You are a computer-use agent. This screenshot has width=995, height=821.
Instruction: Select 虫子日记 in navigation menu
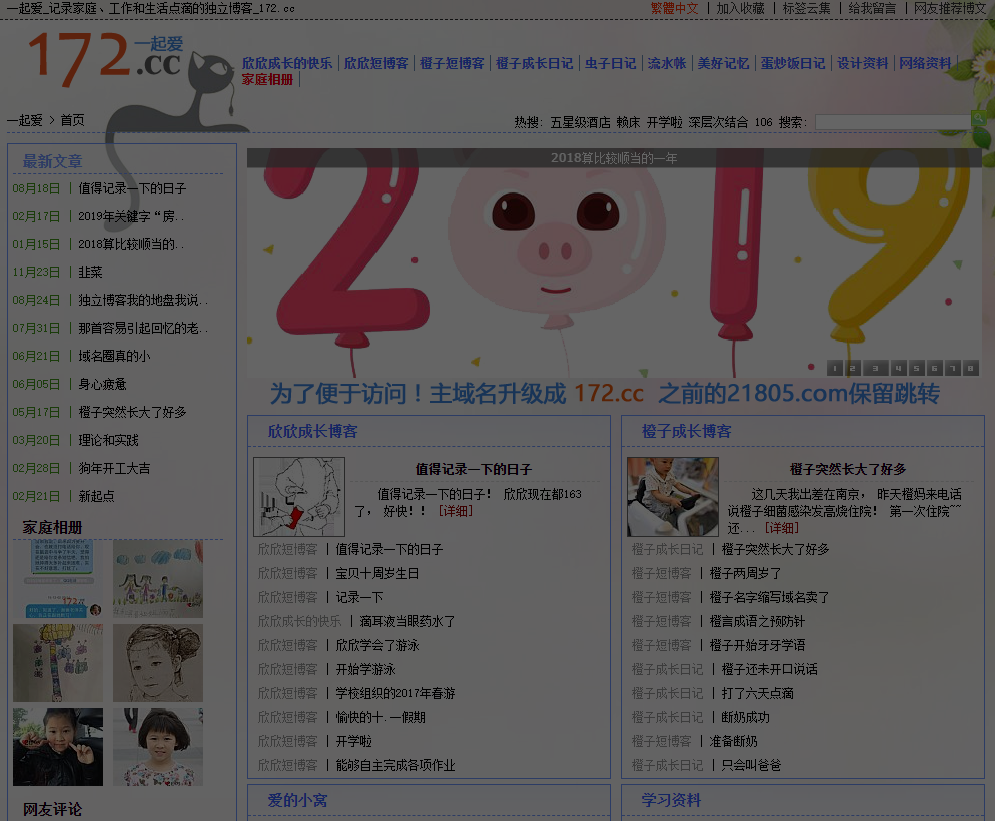610,63
